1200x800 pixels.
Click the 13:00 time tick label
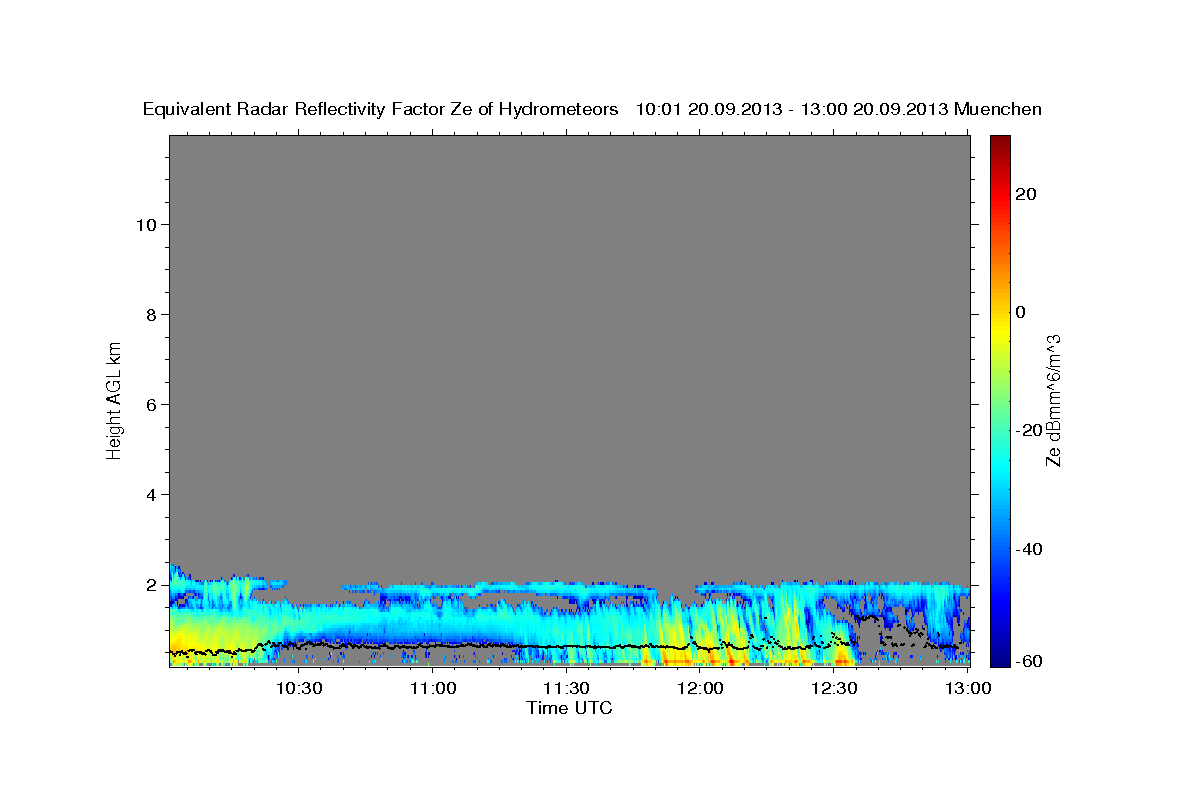click(x=968, y=689)
